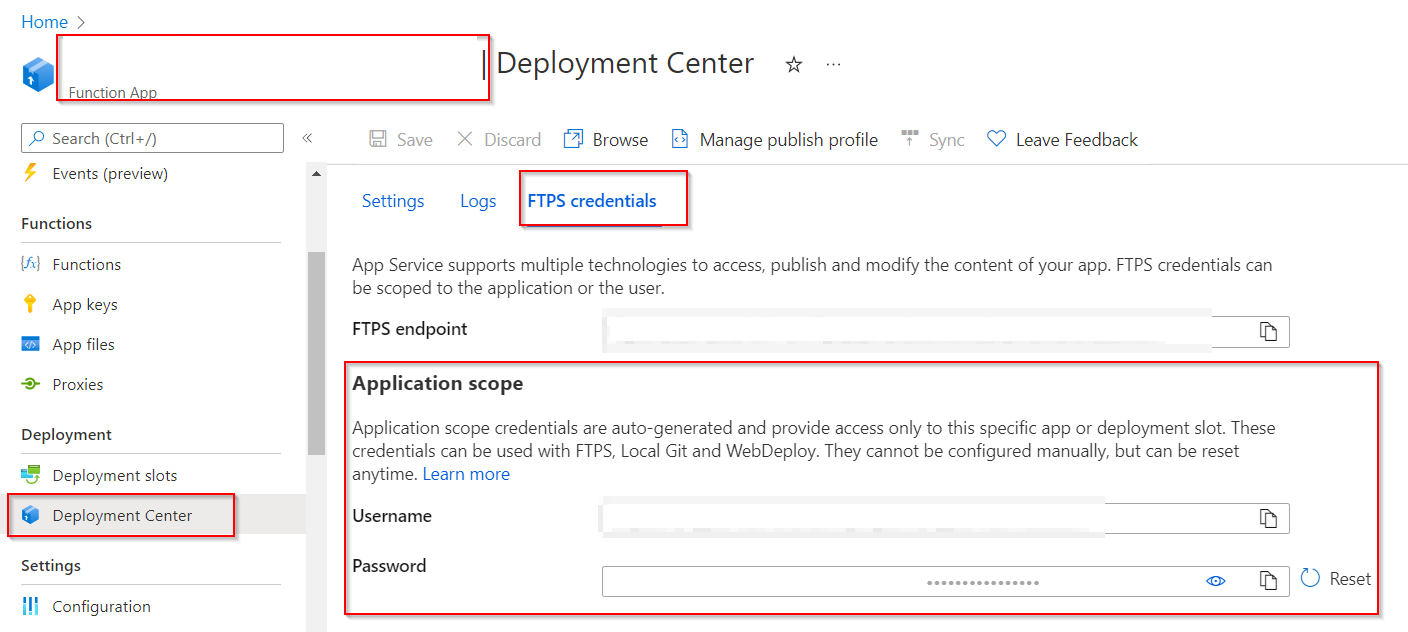Open the more options ellipsis menu
1408x632 pixels.
pyautogui.click(x=834, y=64)
